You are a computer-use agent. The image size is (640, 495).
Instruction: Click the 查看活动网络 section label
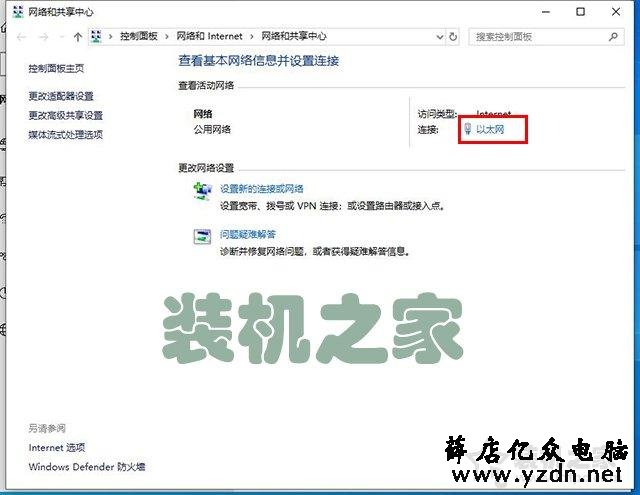[206, 85]
